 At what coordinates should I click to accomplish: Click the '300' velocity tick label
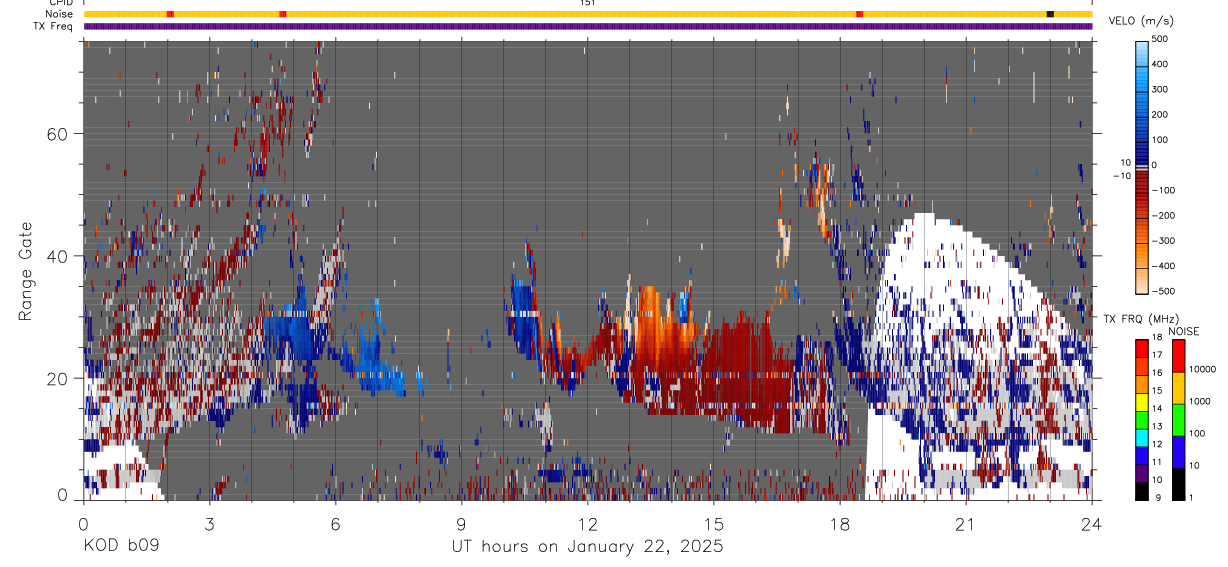pos(1159,90)
